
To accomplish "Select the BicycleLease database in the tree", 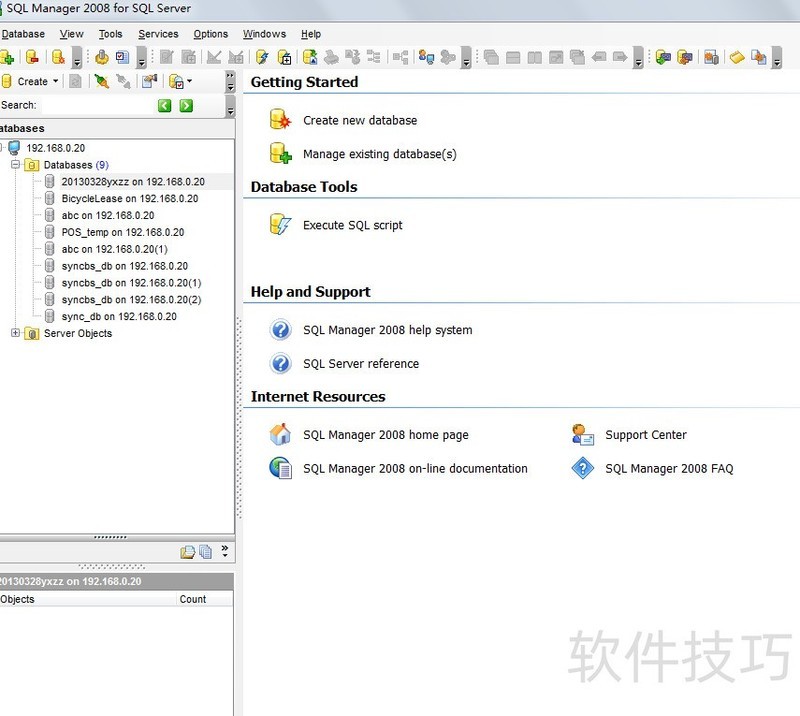I will 103,198.
